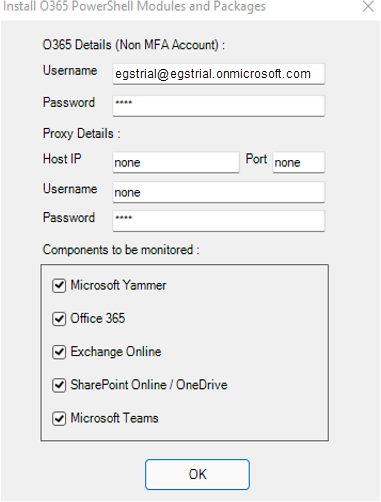Toggle SharePoint Online / OneDrive checkbox
The width and height of the screenshot is (381, 502).
pyautogui.click(x=59, y=385)
